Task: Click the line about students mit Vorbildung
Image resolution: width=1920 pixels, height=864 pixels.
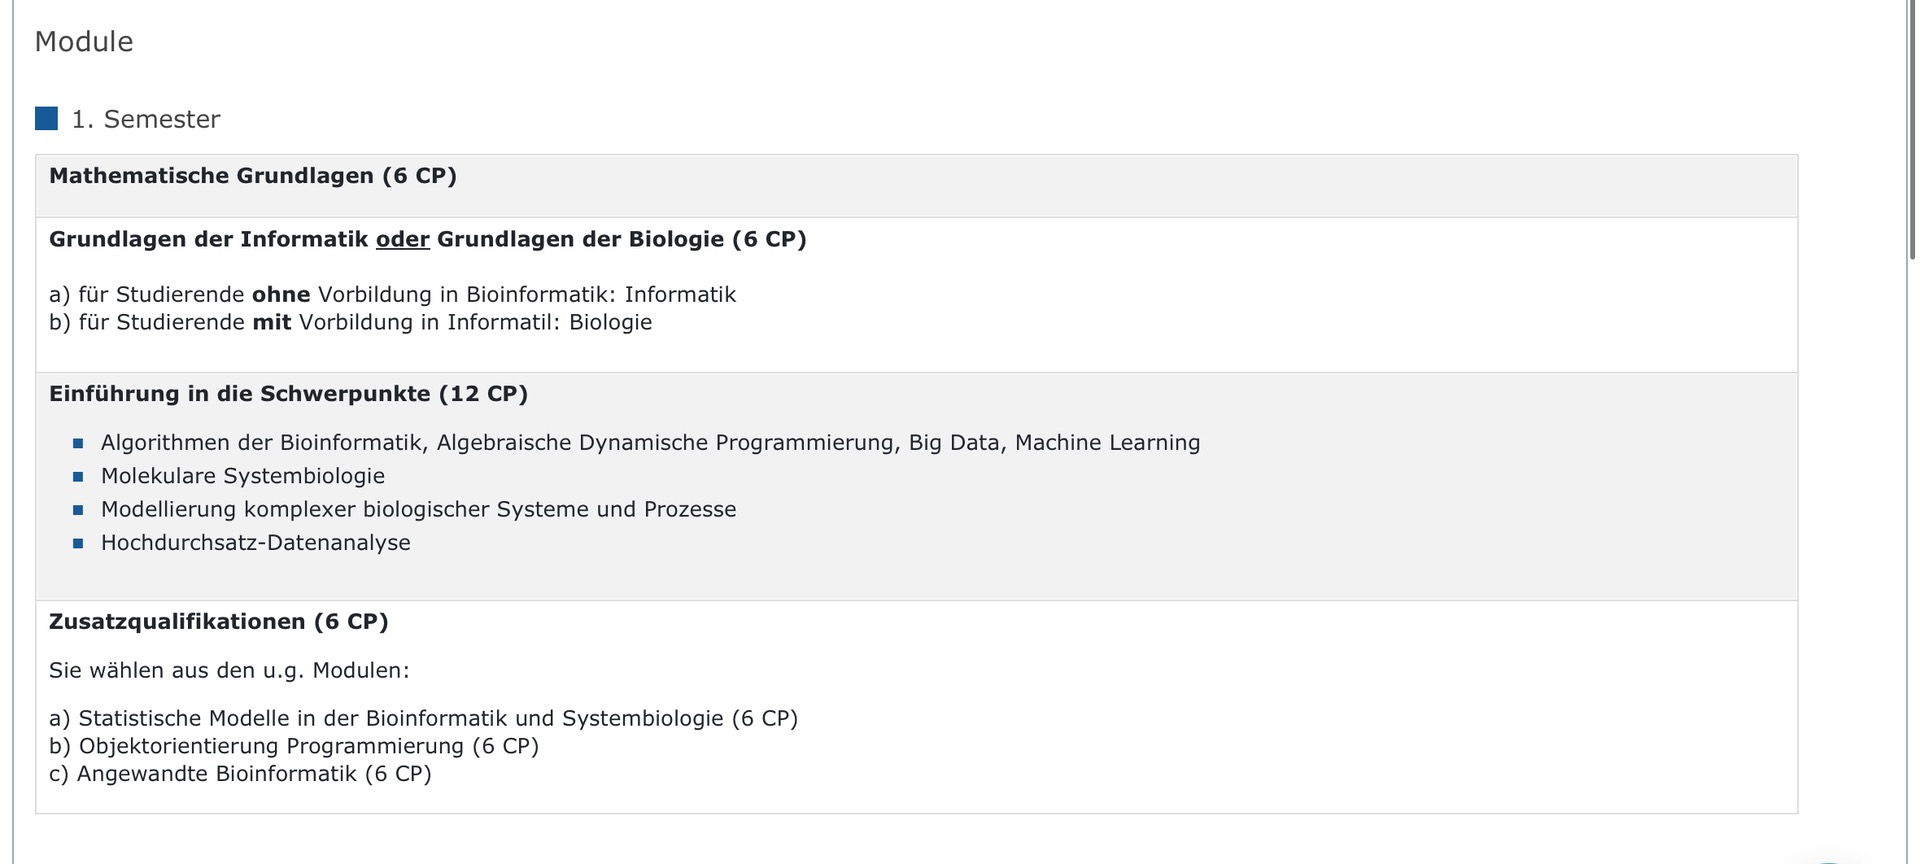Action: [x=350, y=323]
